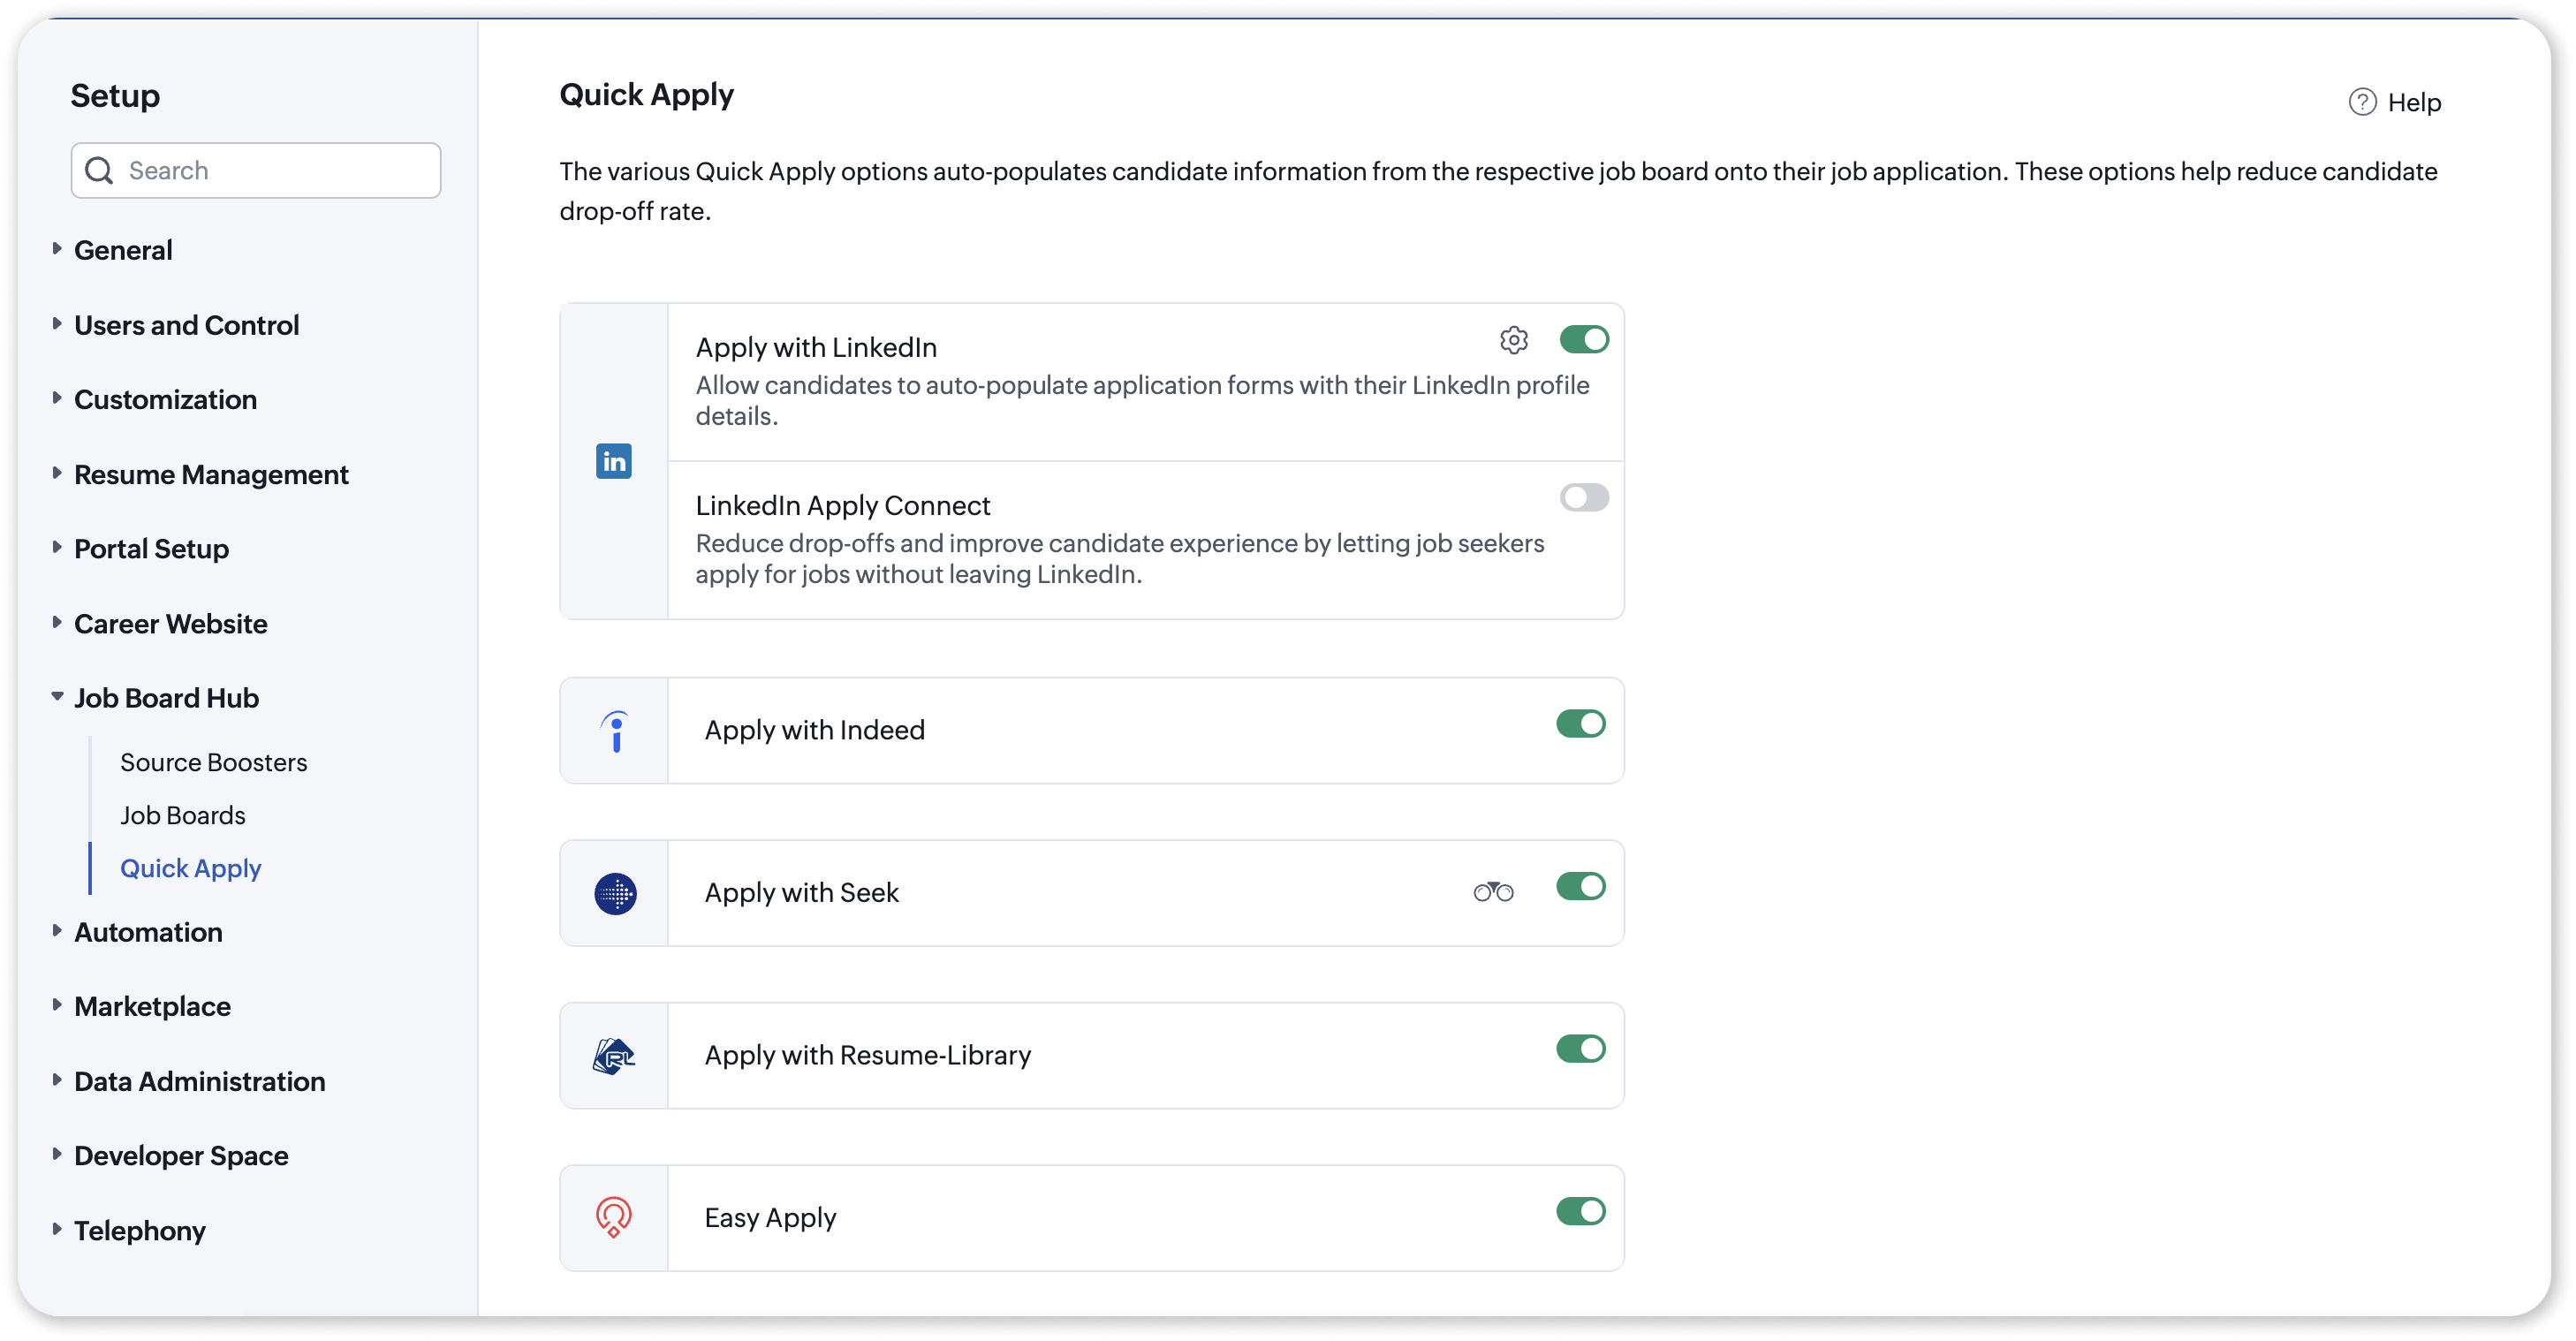Viewport: 2576px width, 1341px height.
Task: Select Job Board Hub label
Action: pyautogui.click(x=166, y=698)
